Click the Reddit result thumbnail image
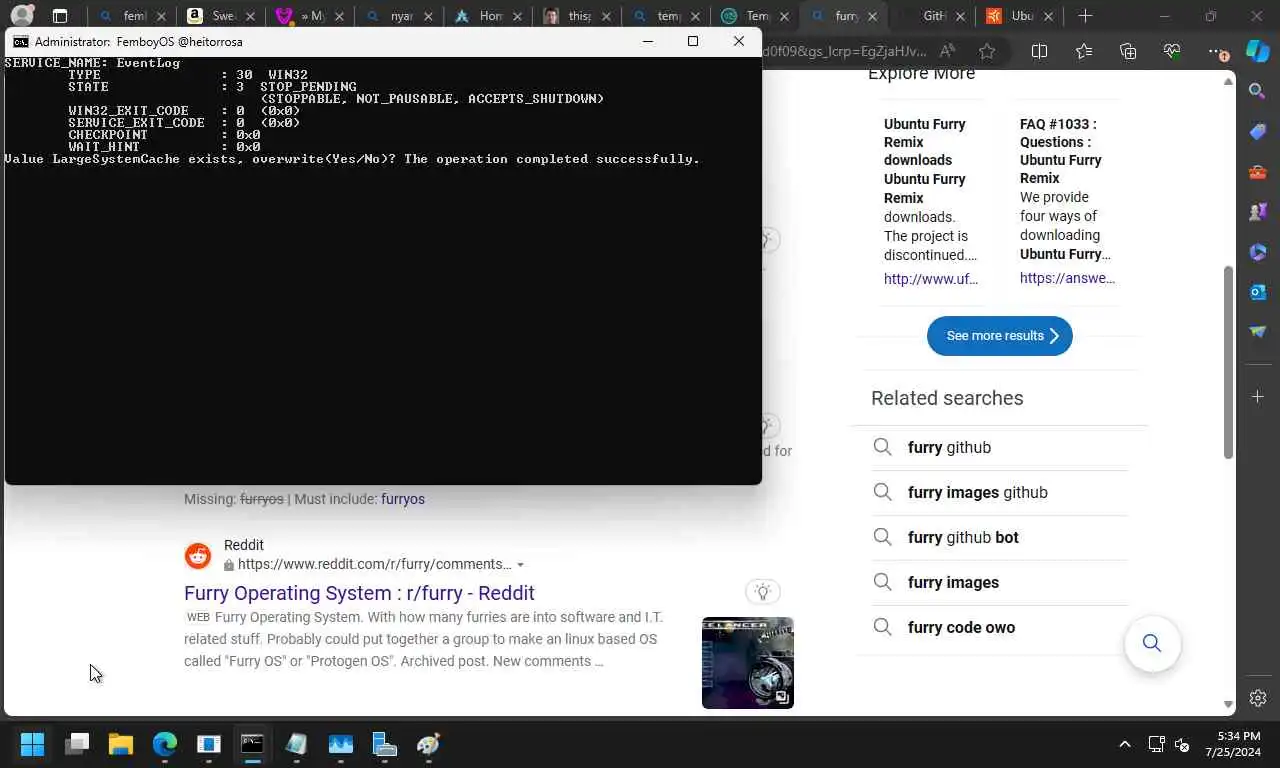This screenshot has width=1280, height=768. tap(748, 663)
